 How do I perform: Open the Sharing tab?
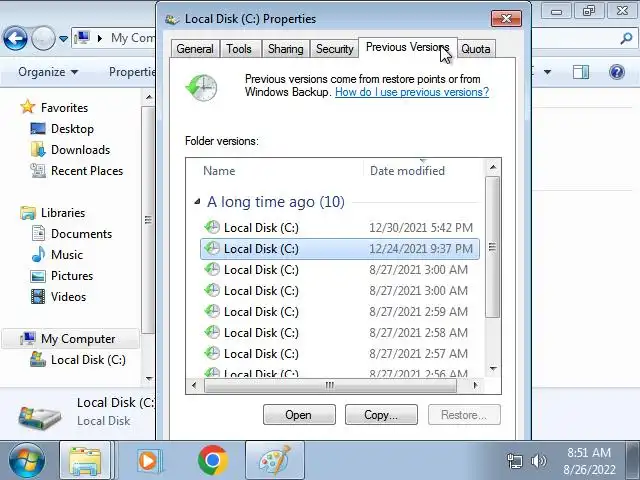[286, 49]
